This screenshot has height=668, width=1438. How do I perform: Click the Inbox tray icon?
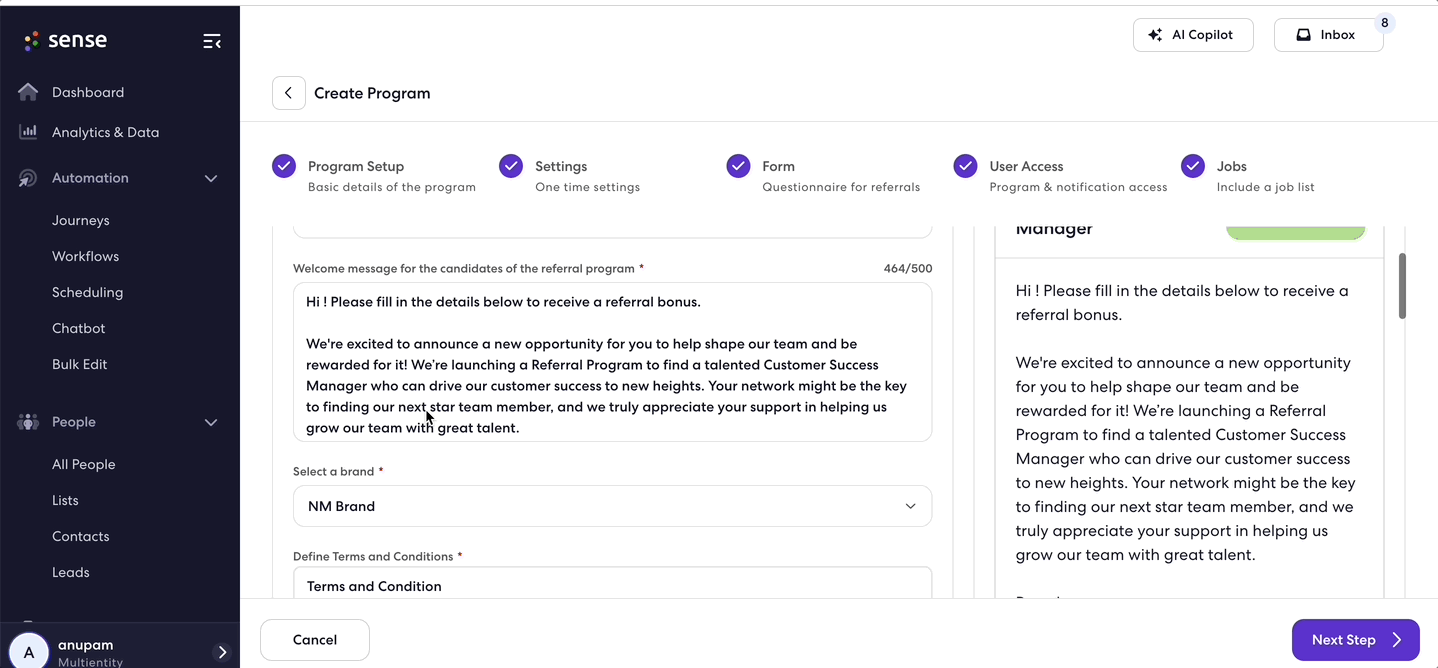point(1303,35)
